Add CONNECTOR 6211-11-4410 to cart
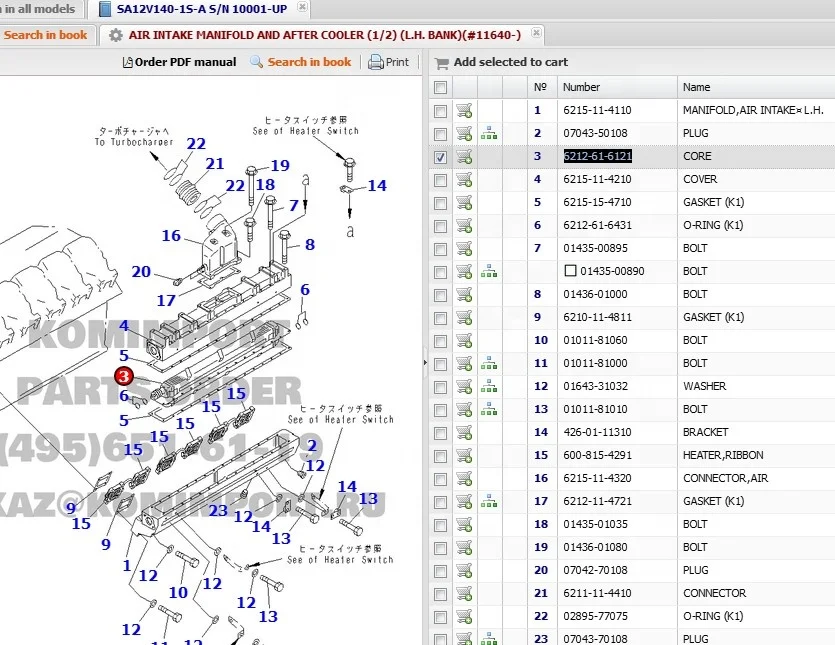Screen dimensions: 835x645 464,593
